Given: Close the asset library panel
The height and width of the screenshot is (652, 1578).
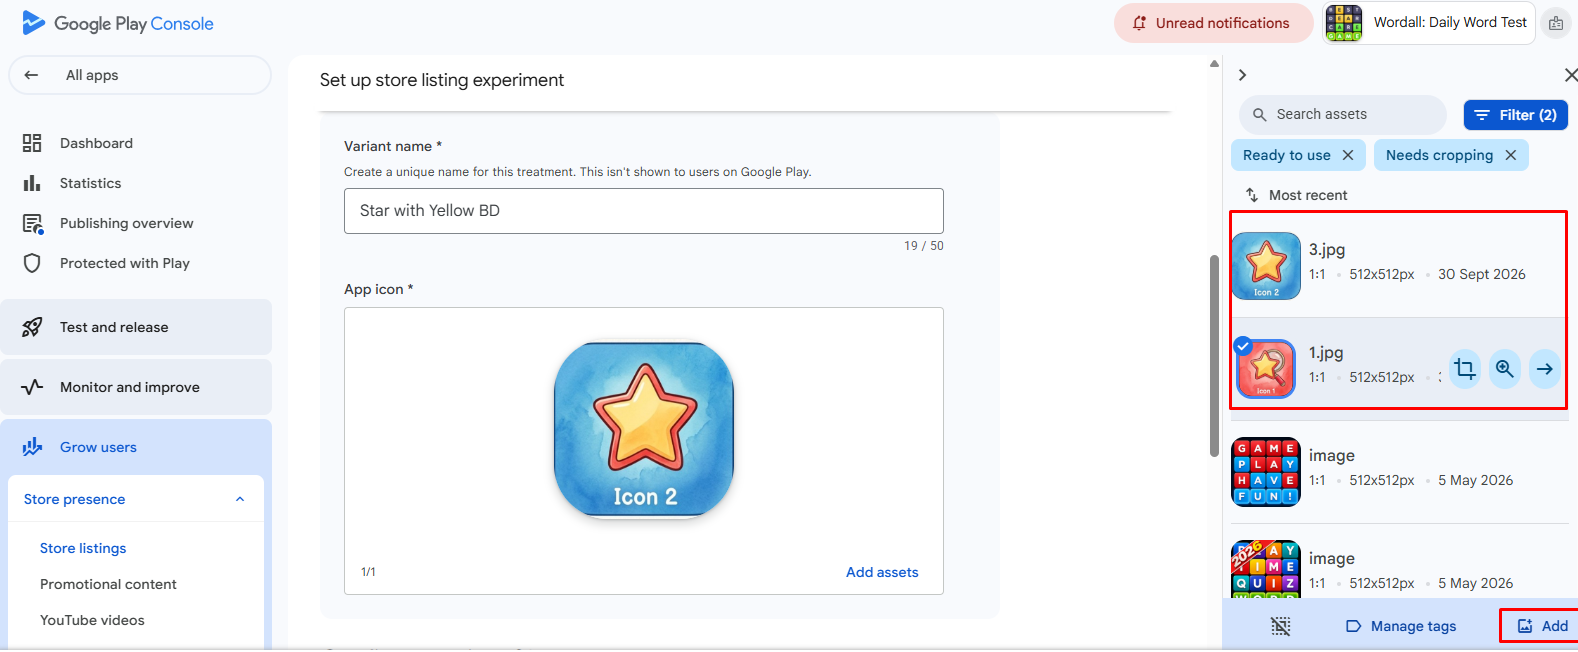Looking at the screenshot, I should tap(1570, 75).
